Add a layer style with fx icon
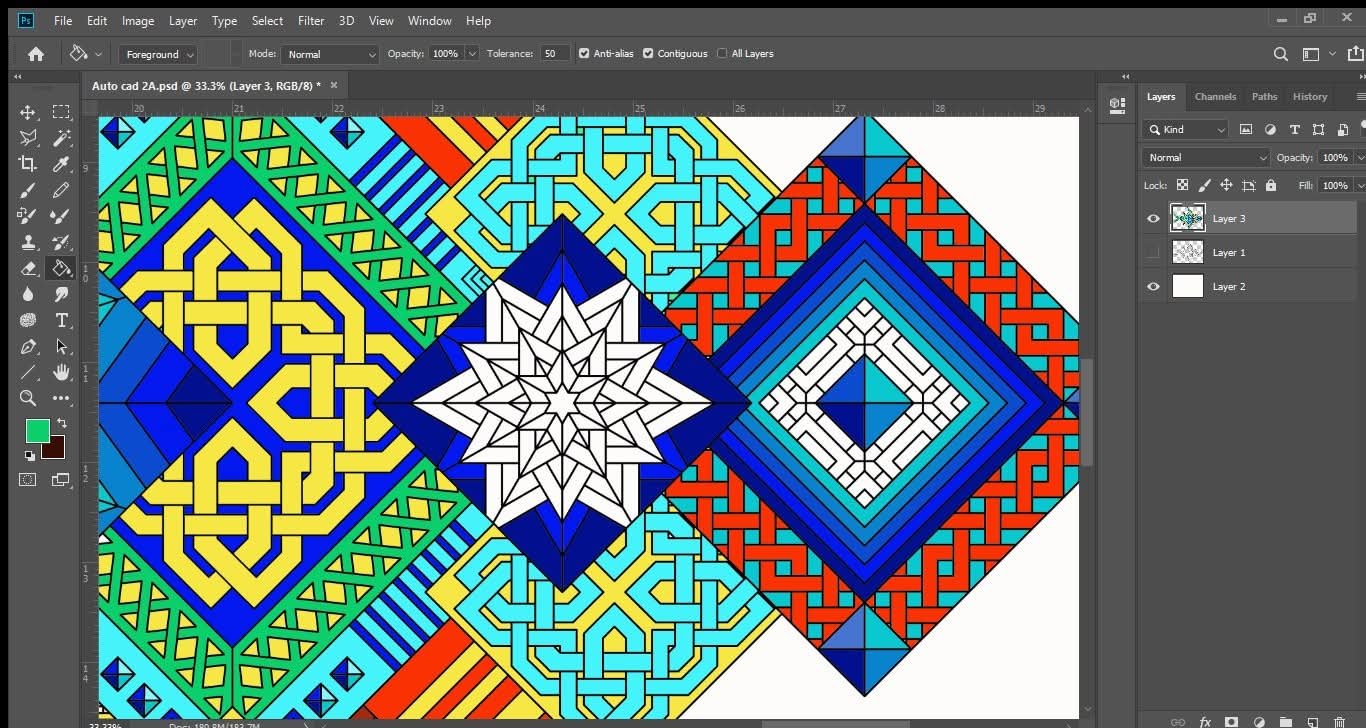Viewport: 1366px width, 728px height. coord(1205,721)
